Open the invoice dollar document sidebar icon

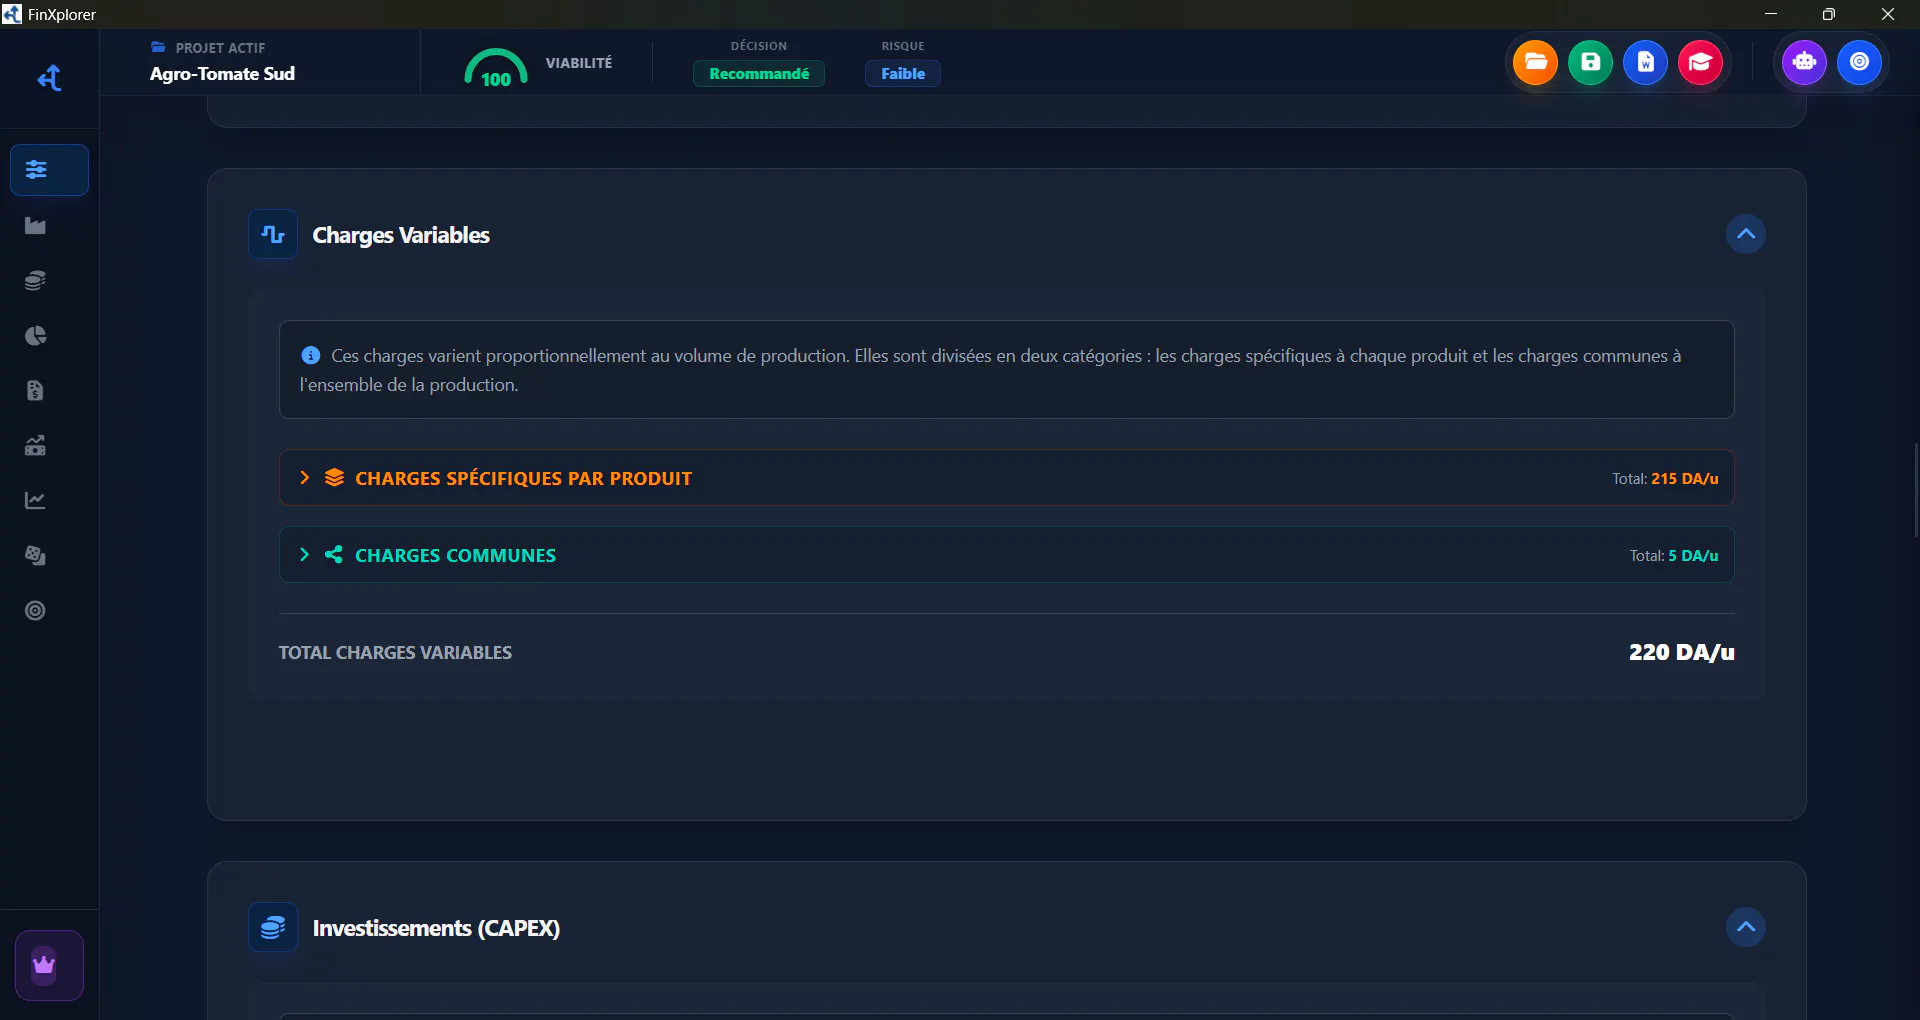click(x=35, y=391)
